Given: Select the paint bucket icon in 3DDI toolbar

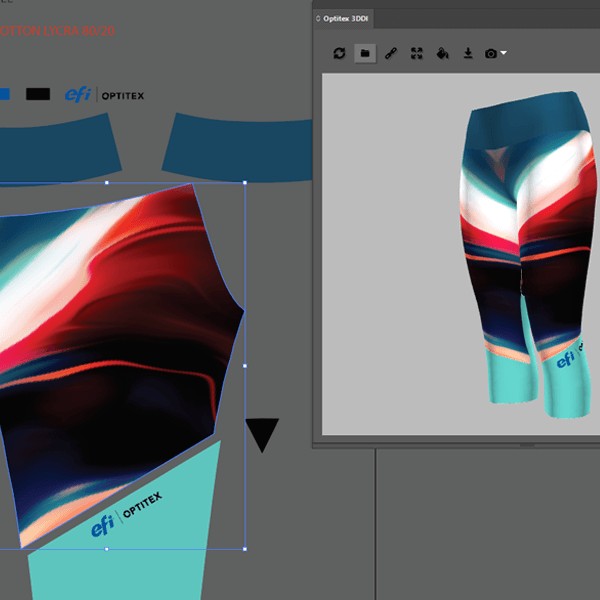Looking at the screenshot, I should coord(442,53).
